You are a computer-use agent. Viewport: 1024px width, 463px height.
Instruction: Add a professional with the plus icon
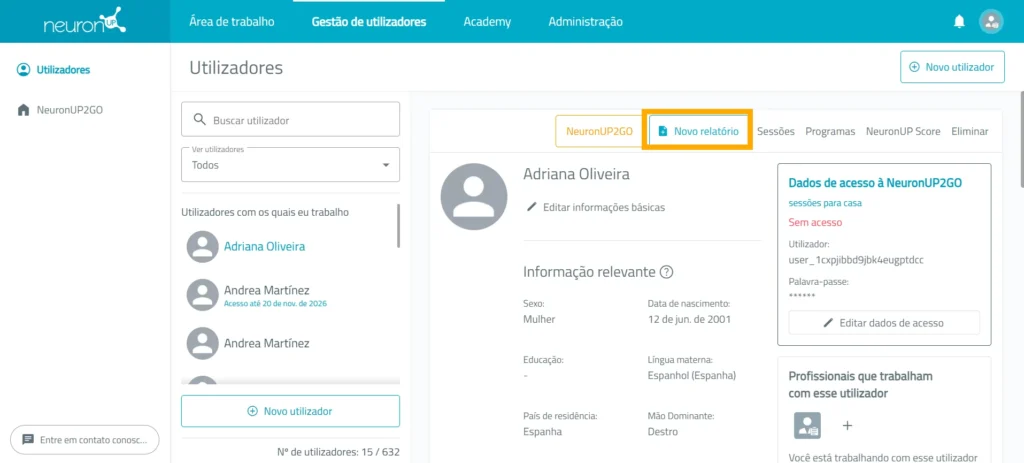pos(847,425)
